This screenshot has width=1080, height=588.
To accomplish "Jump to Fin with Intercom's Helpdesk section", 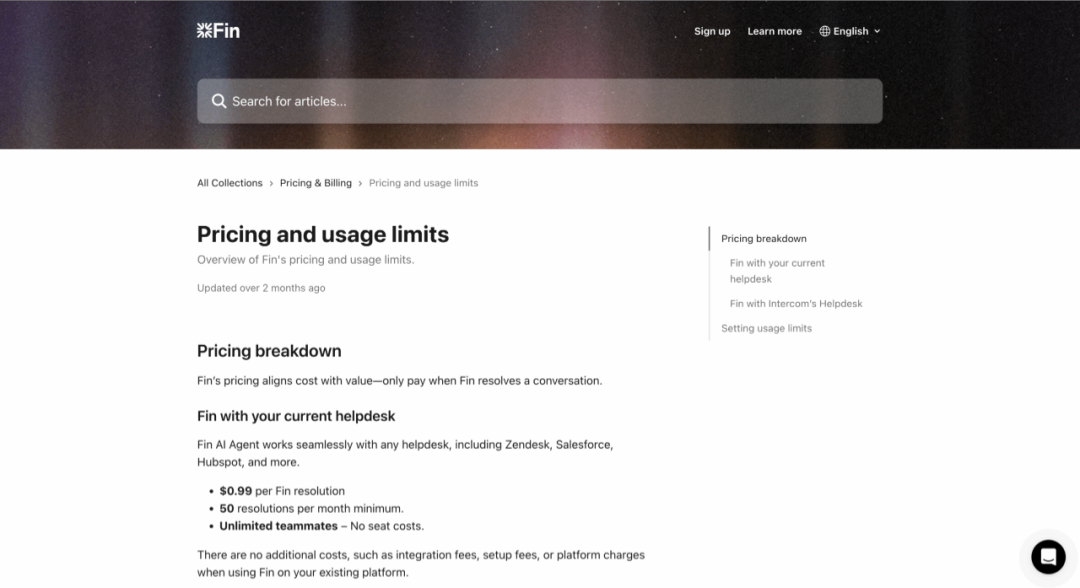I will 795,304.
